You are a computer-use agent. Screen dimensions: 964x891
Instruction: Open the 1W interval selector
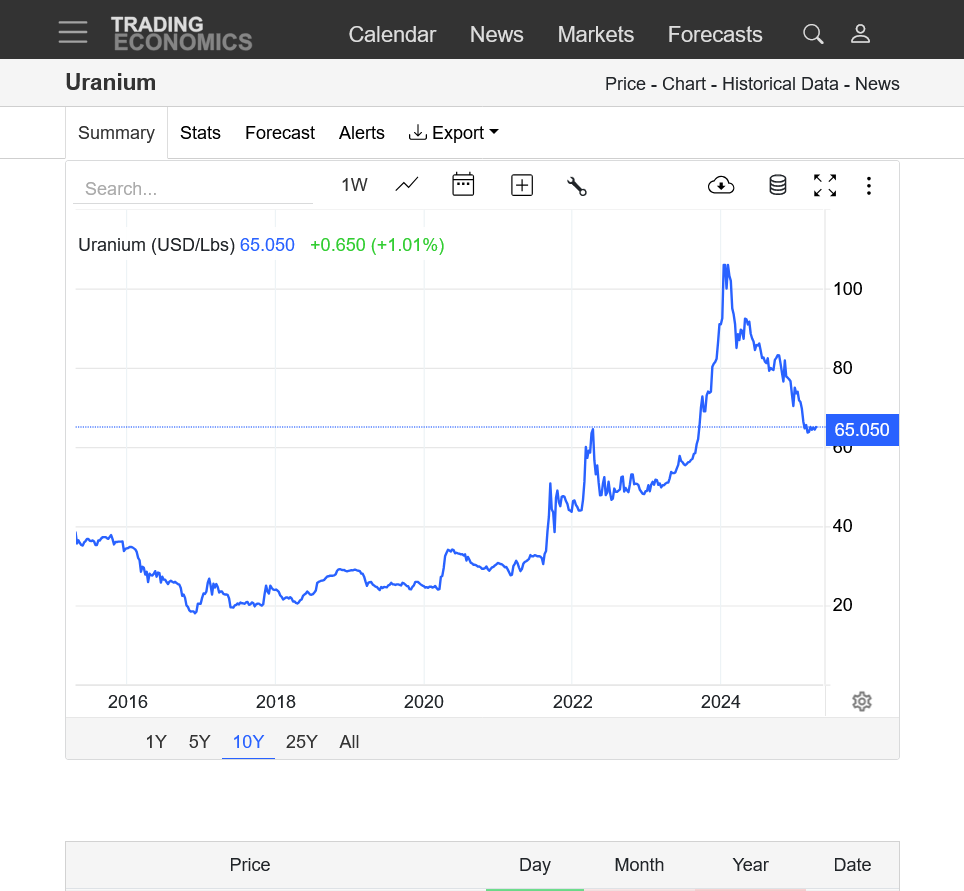click(354, 185)
